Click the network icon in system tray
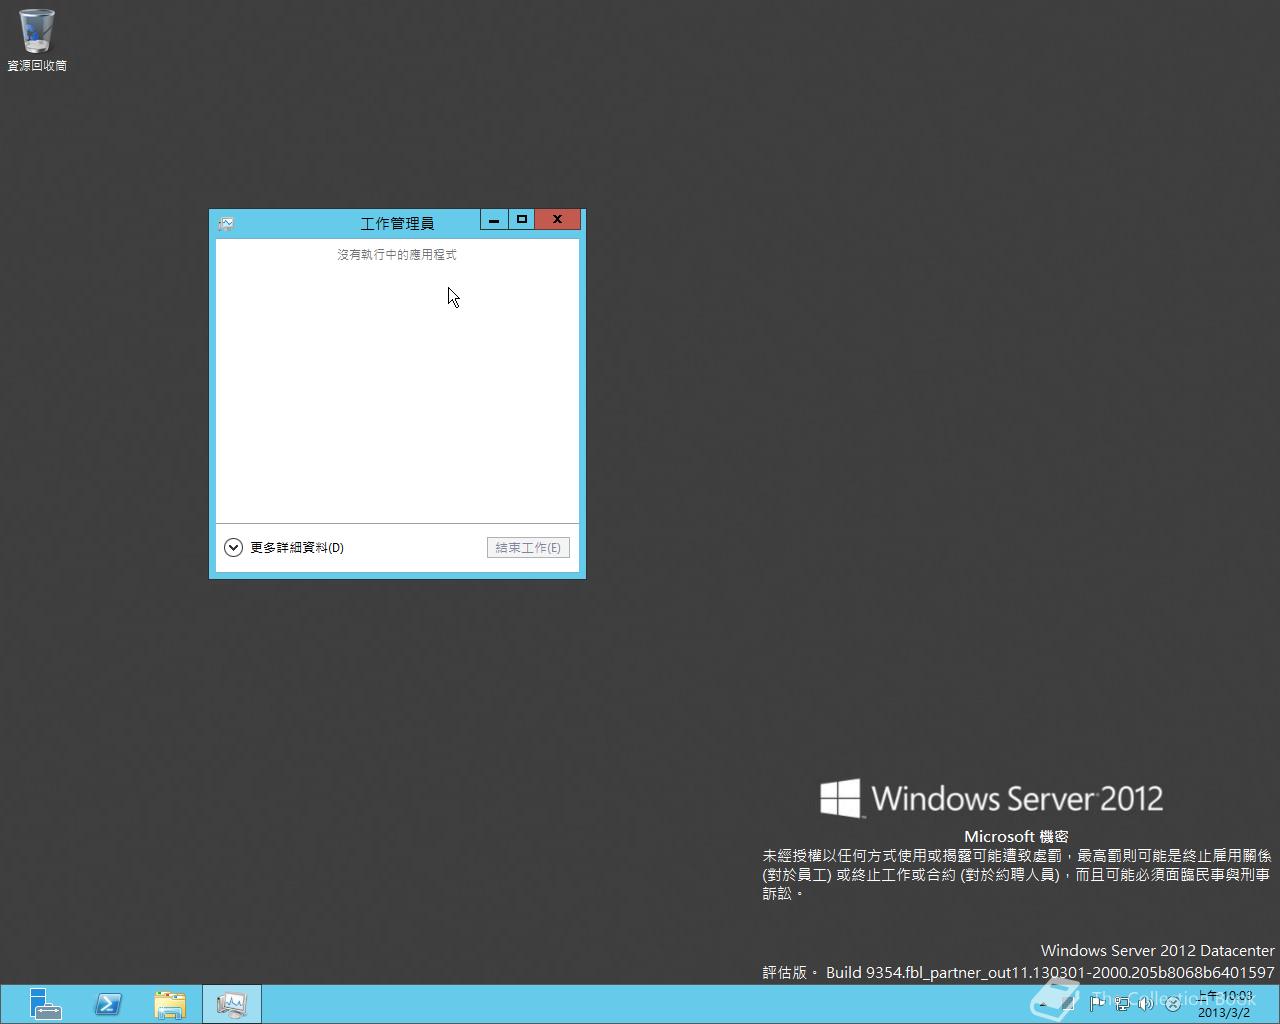Screen dimensions: 1280x1024 coord(1122,1003)
